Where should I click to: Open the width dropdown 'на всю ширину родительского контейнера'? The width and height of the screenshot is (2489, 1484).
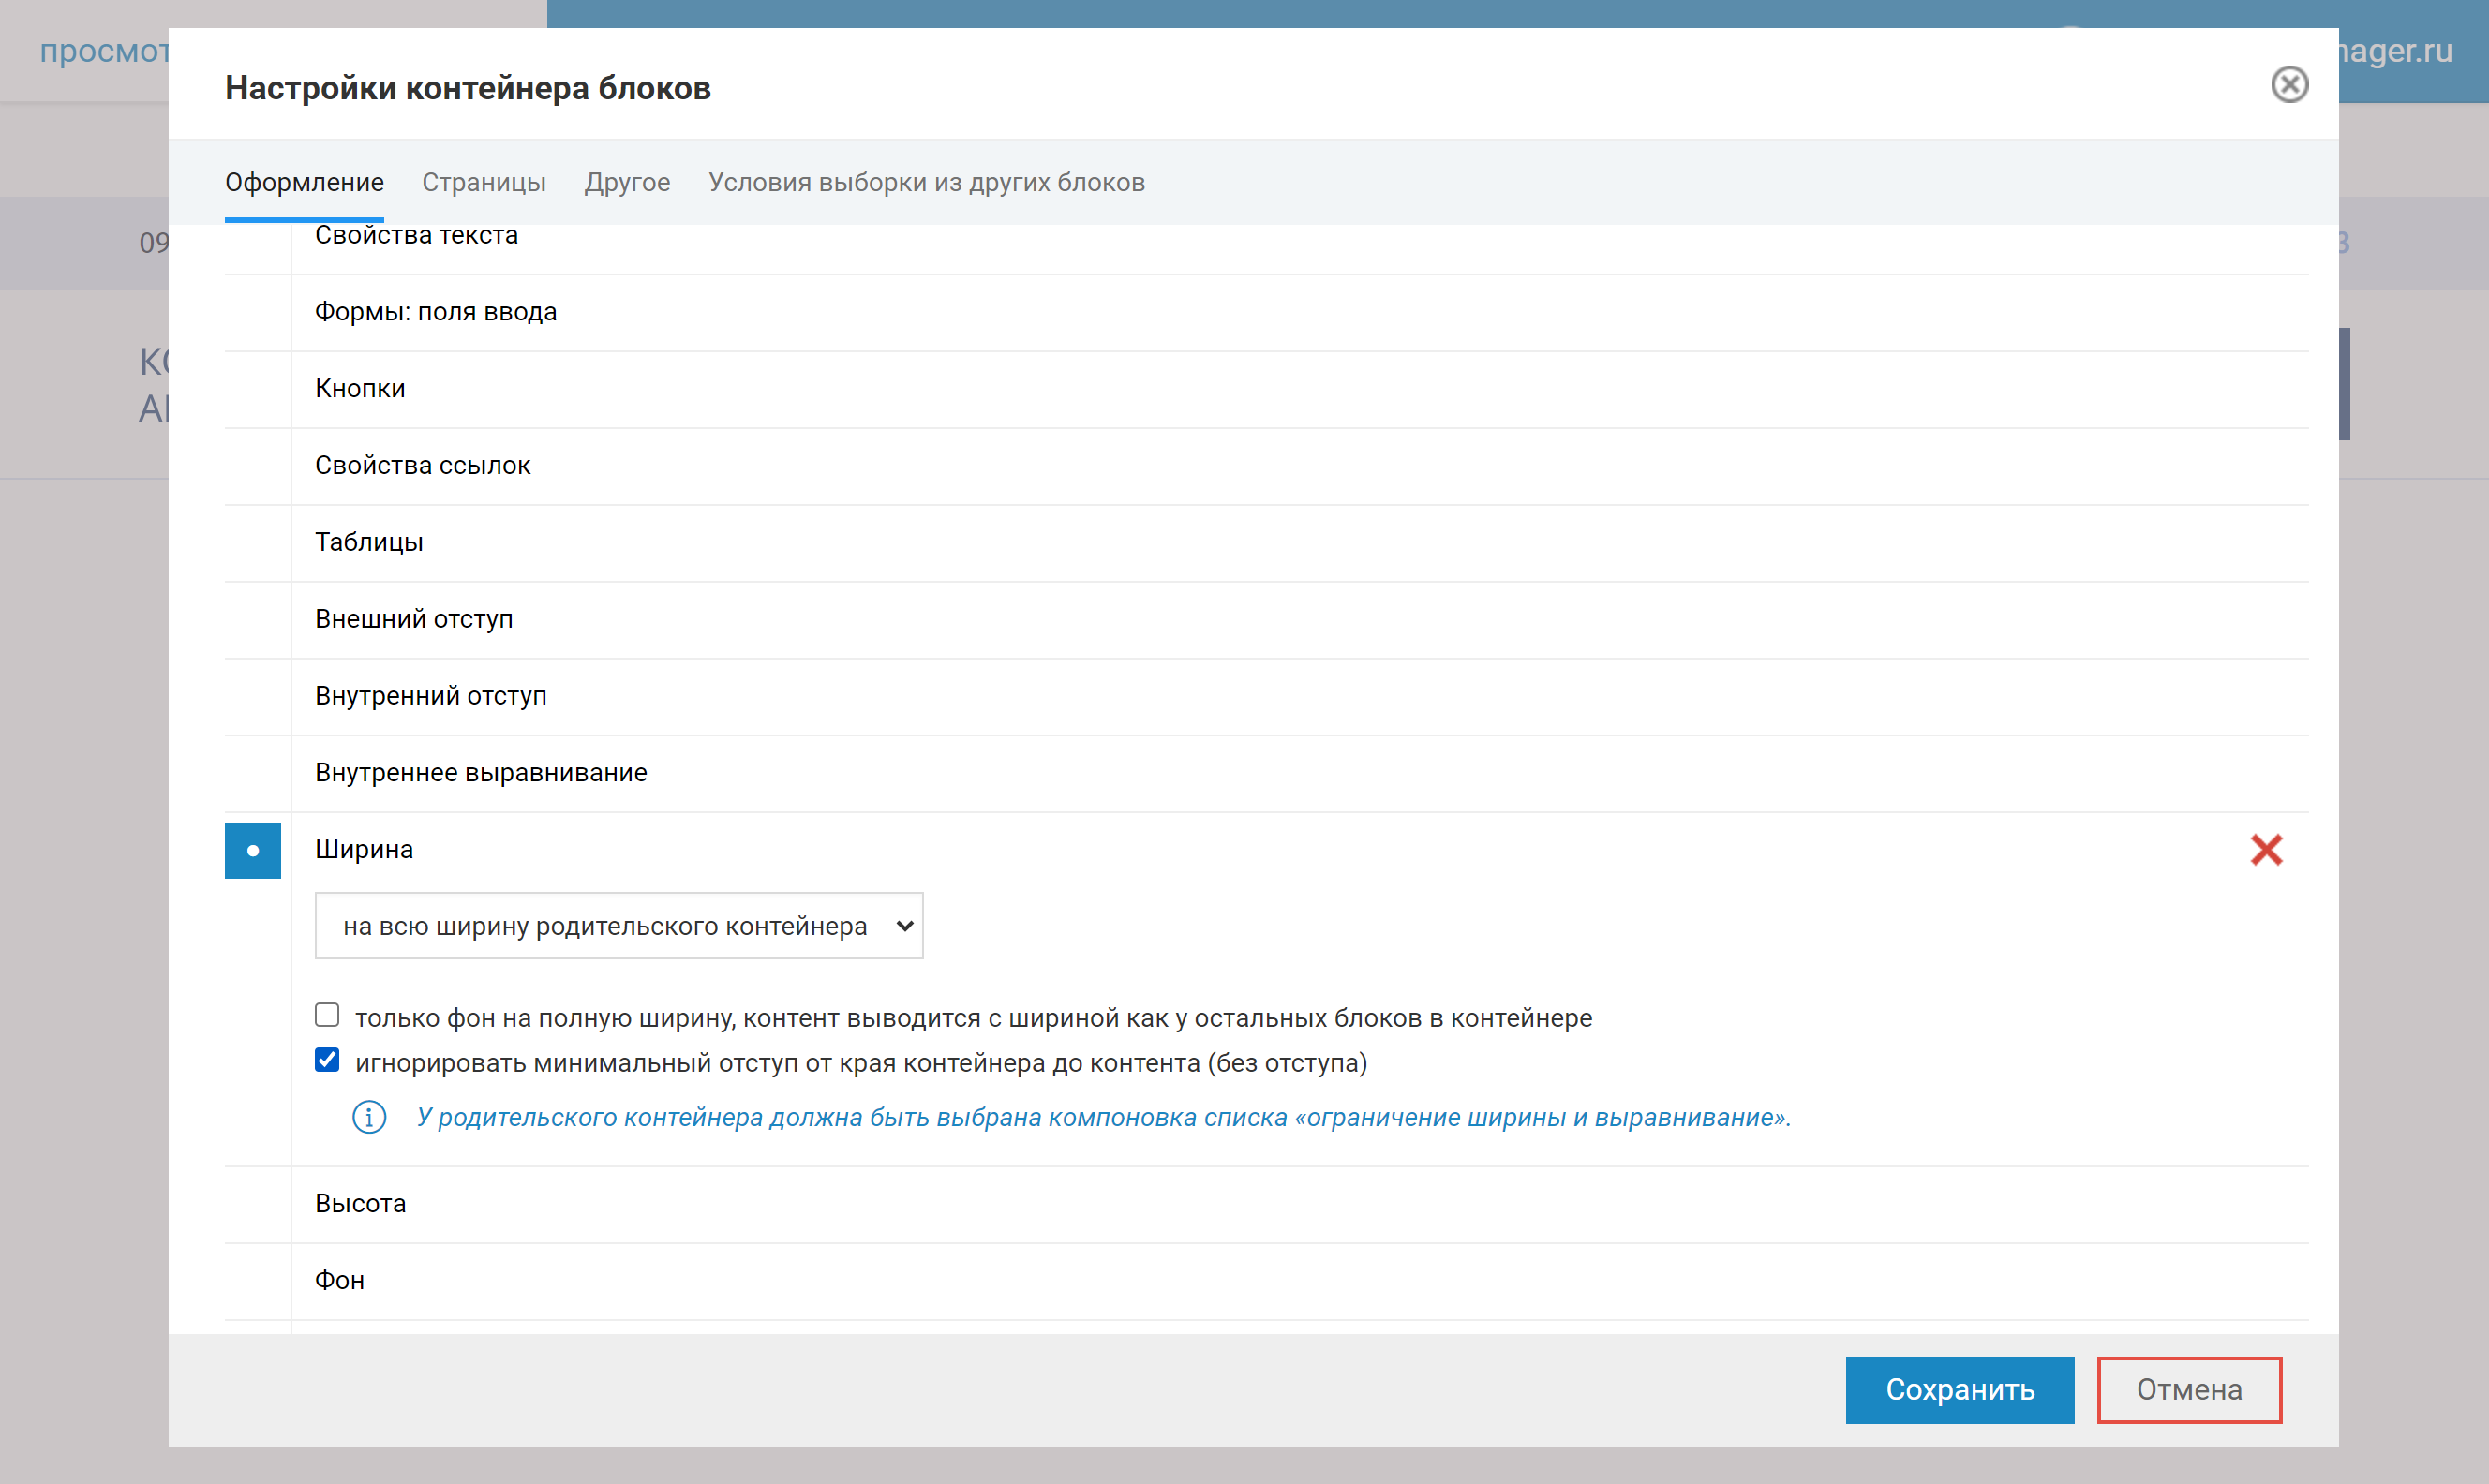pyautogui.click(x=618, y=926)
